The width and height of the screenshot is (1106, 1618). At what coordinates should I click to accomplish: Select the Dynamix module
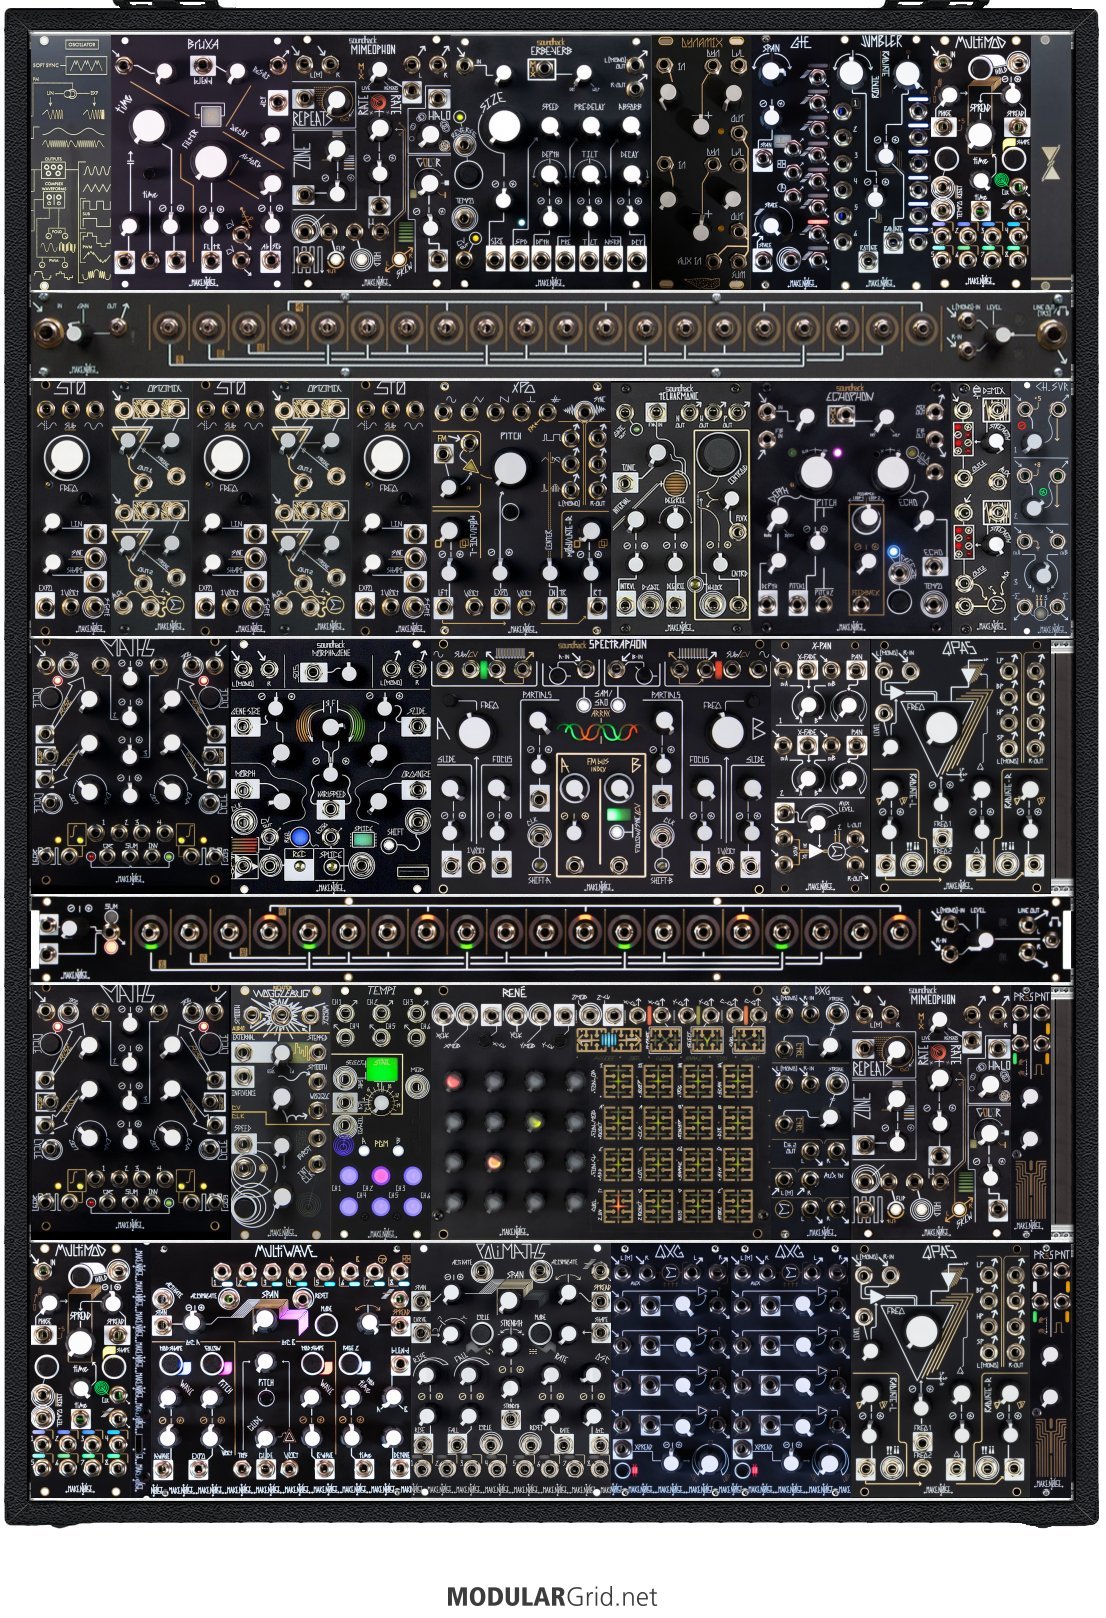click(701, 162)
